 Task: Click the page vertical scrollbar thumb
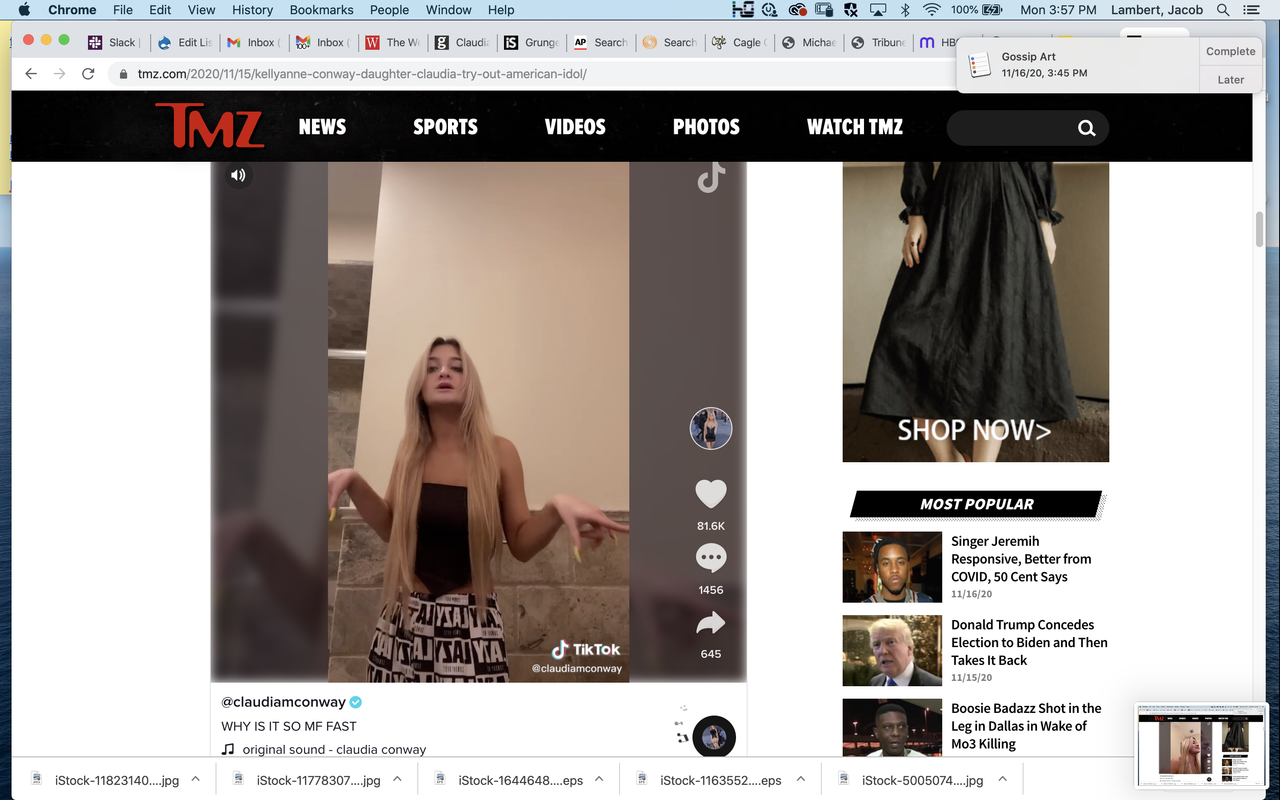(1260, 229)
